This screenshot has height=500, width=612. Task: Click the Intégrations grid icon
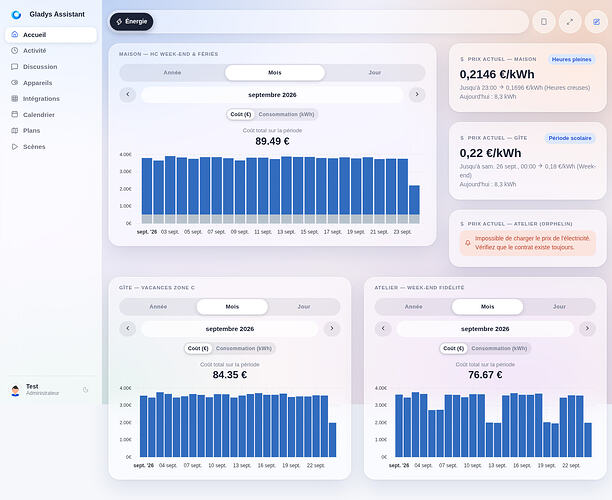[15, 98]
